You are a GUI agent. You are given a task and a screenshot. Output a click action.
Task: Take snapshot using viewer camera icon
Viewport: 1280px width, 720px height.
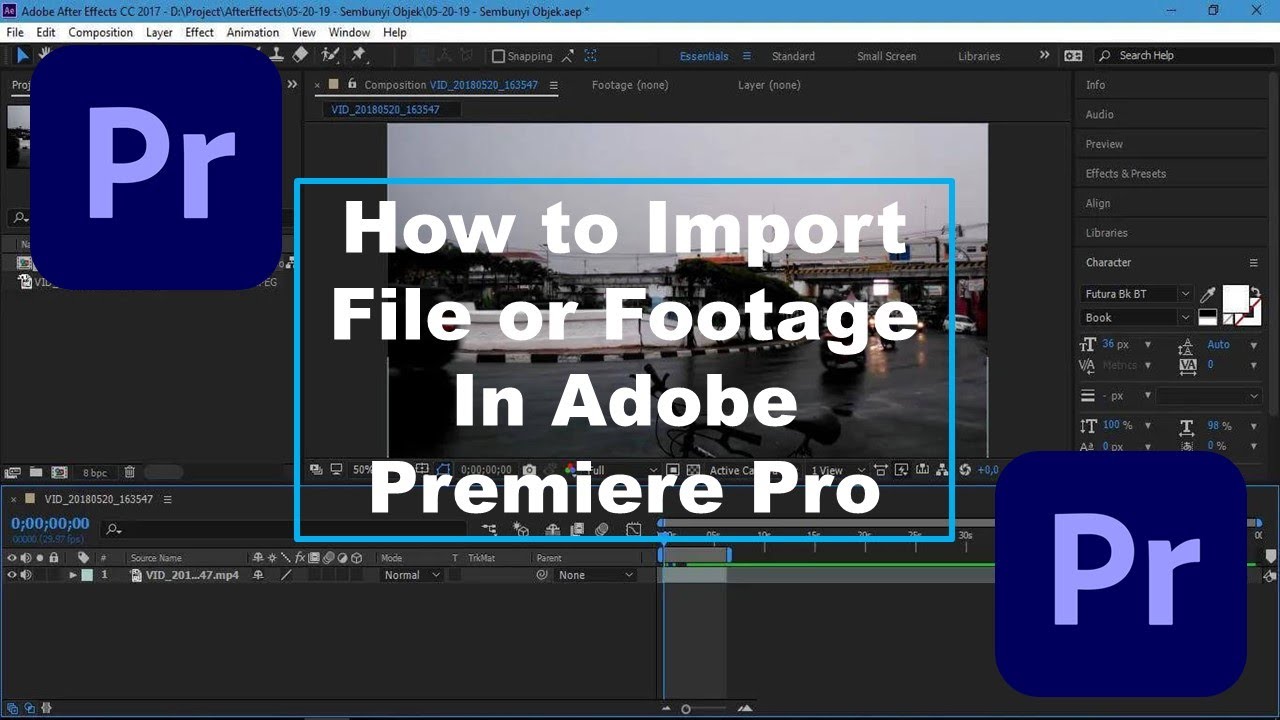529,470
